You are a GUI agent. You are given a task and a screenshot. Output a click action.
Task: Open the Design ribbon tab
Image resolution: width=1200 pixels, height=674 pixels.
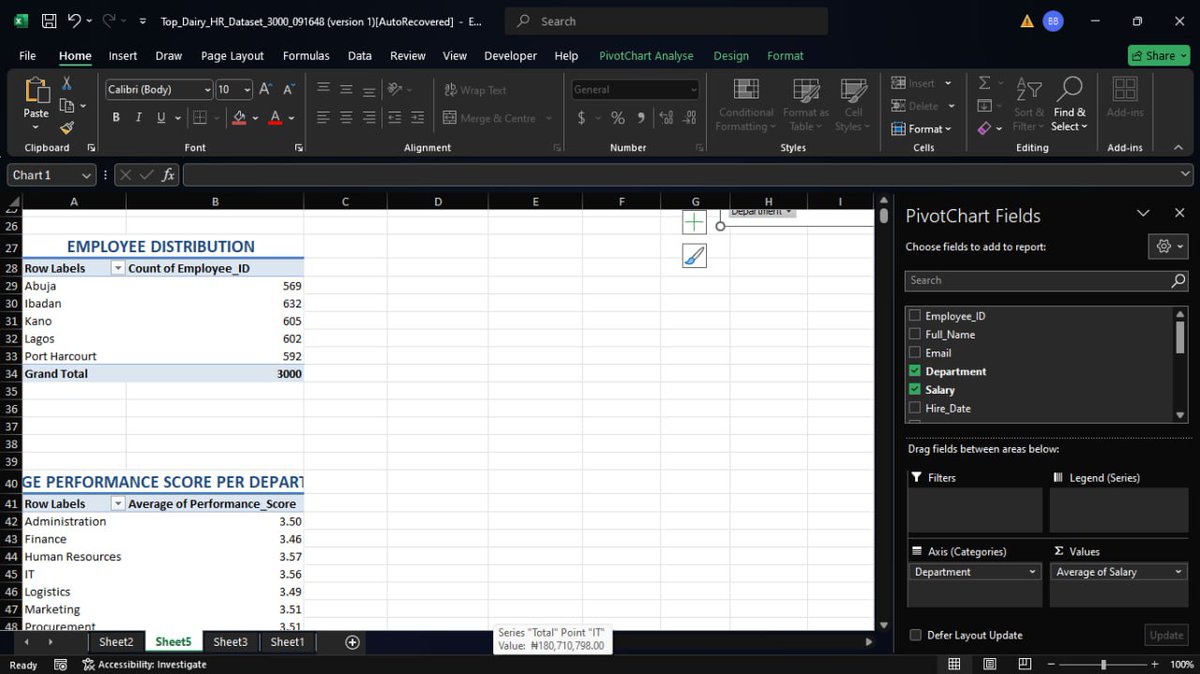tap(731, 56)
